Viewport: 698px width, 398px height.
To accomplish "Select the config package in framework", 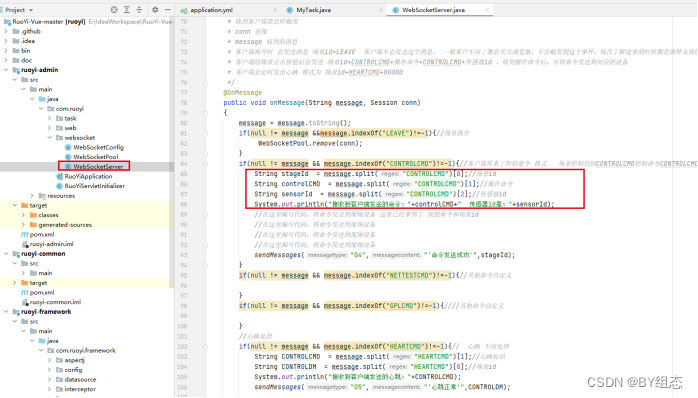I will [x=73, y=370].
